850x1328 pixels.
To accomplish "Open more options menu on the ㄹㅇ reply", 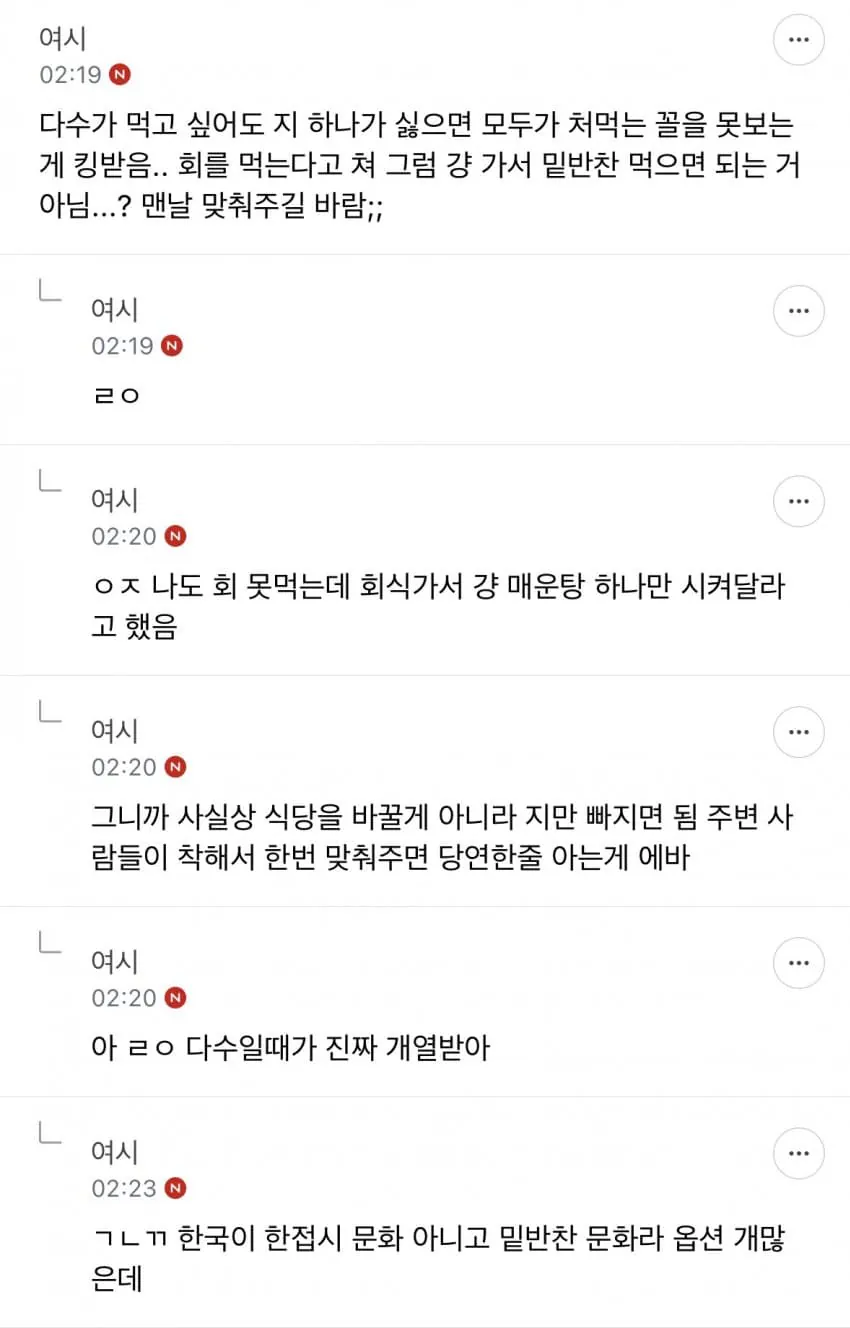I will coord(799,311).
